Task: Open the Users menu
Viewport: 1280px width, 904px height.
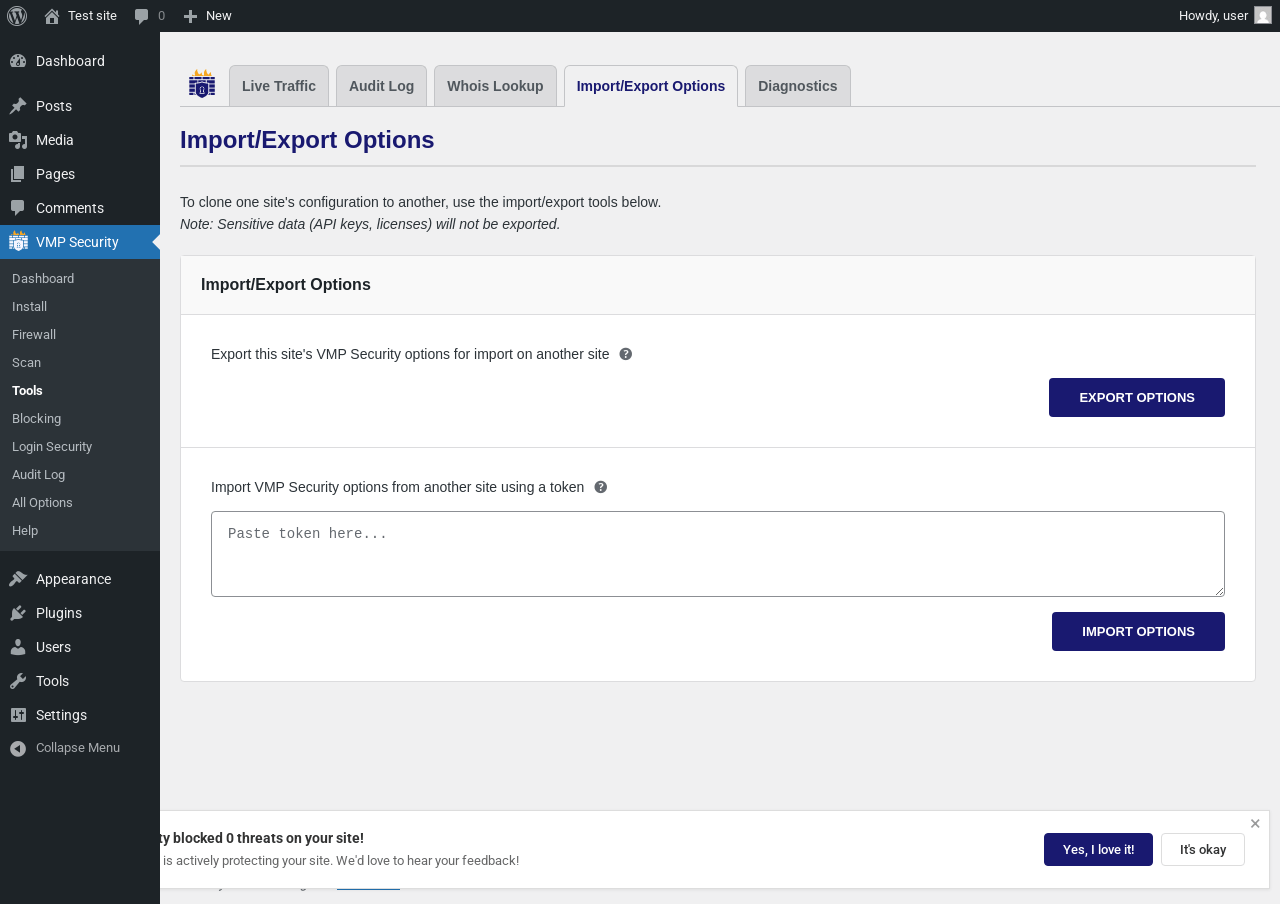Action: point(80,647)
